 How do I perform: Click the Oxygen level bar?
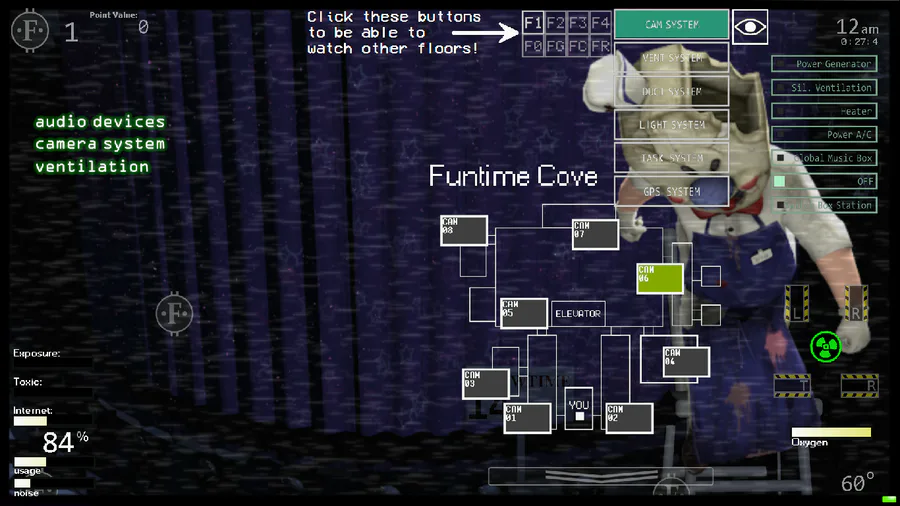coord(831,432)
